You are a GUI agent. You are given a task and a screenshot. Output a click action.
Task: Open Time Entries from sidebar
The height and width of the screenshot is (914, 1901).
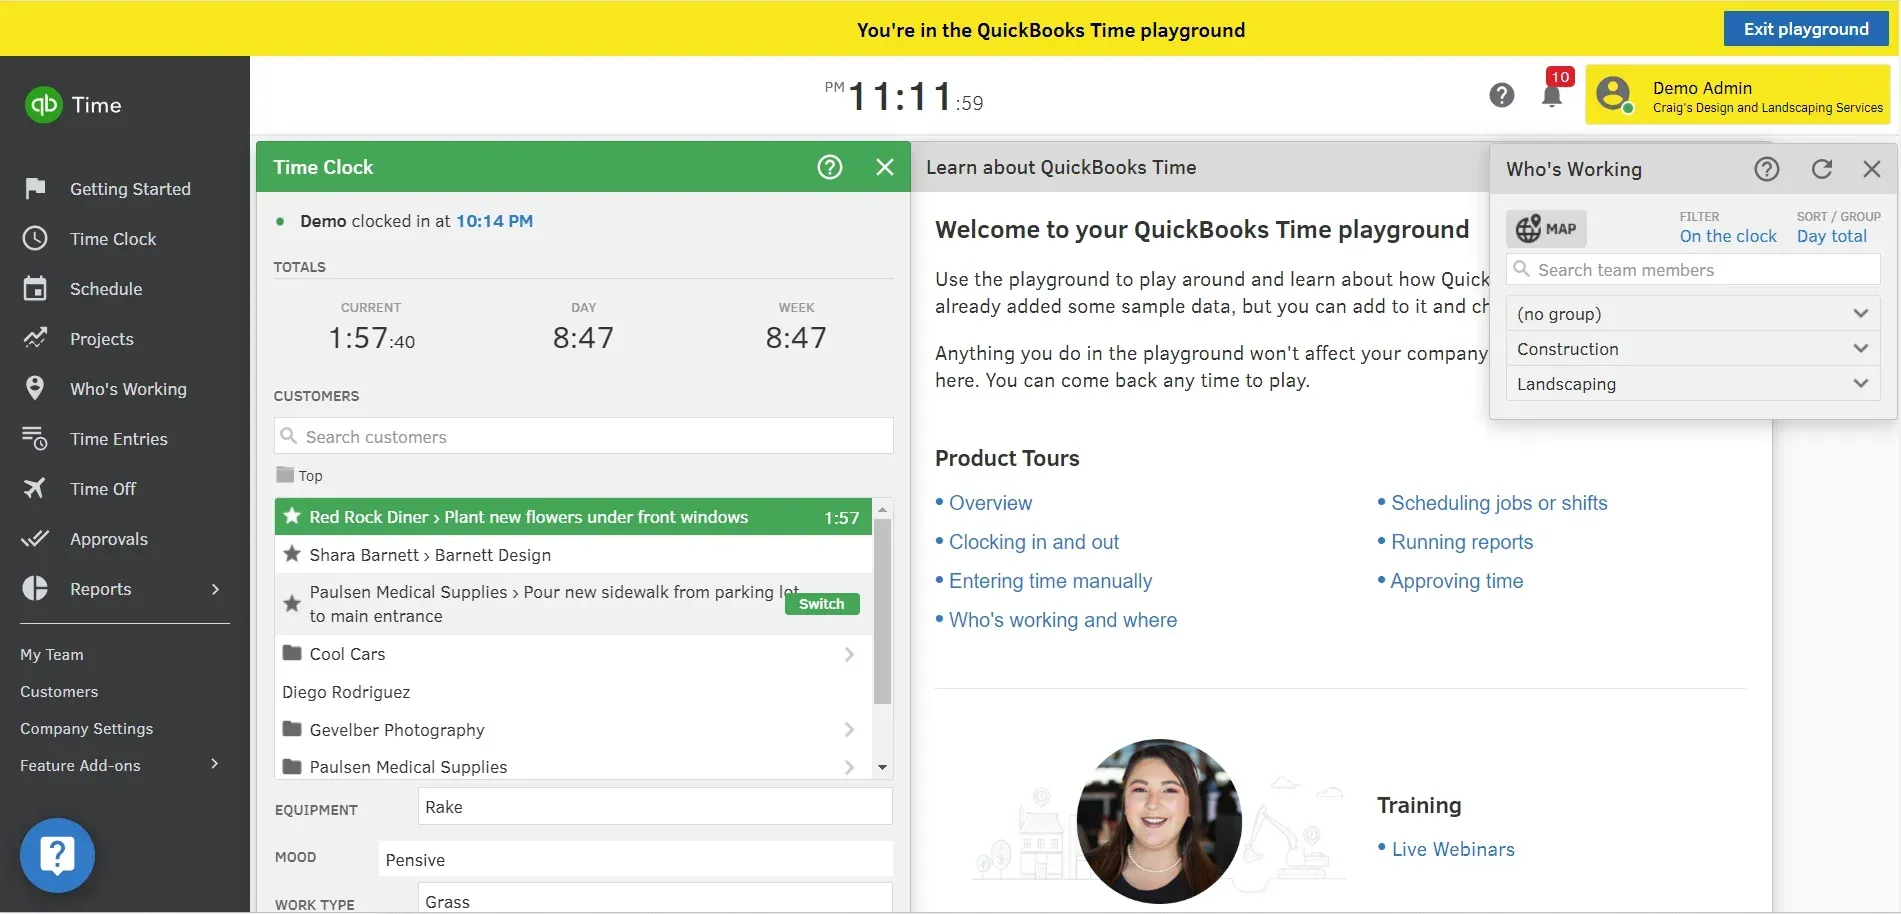coord(119,439)
